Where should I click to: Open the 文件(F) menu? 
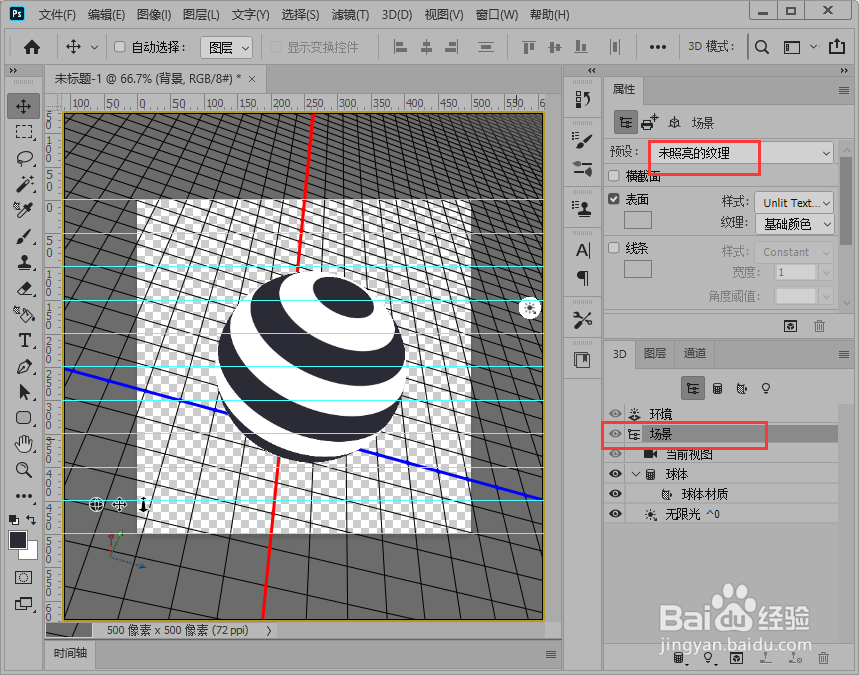(x=58, y=15)
